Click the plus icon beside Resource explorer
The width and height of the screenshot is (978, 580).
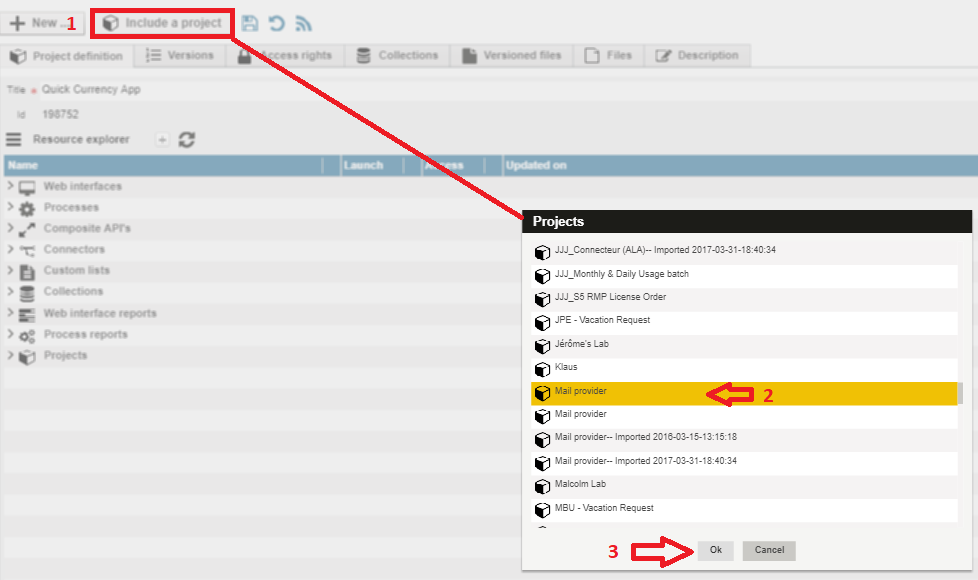[x=162, y=140]
